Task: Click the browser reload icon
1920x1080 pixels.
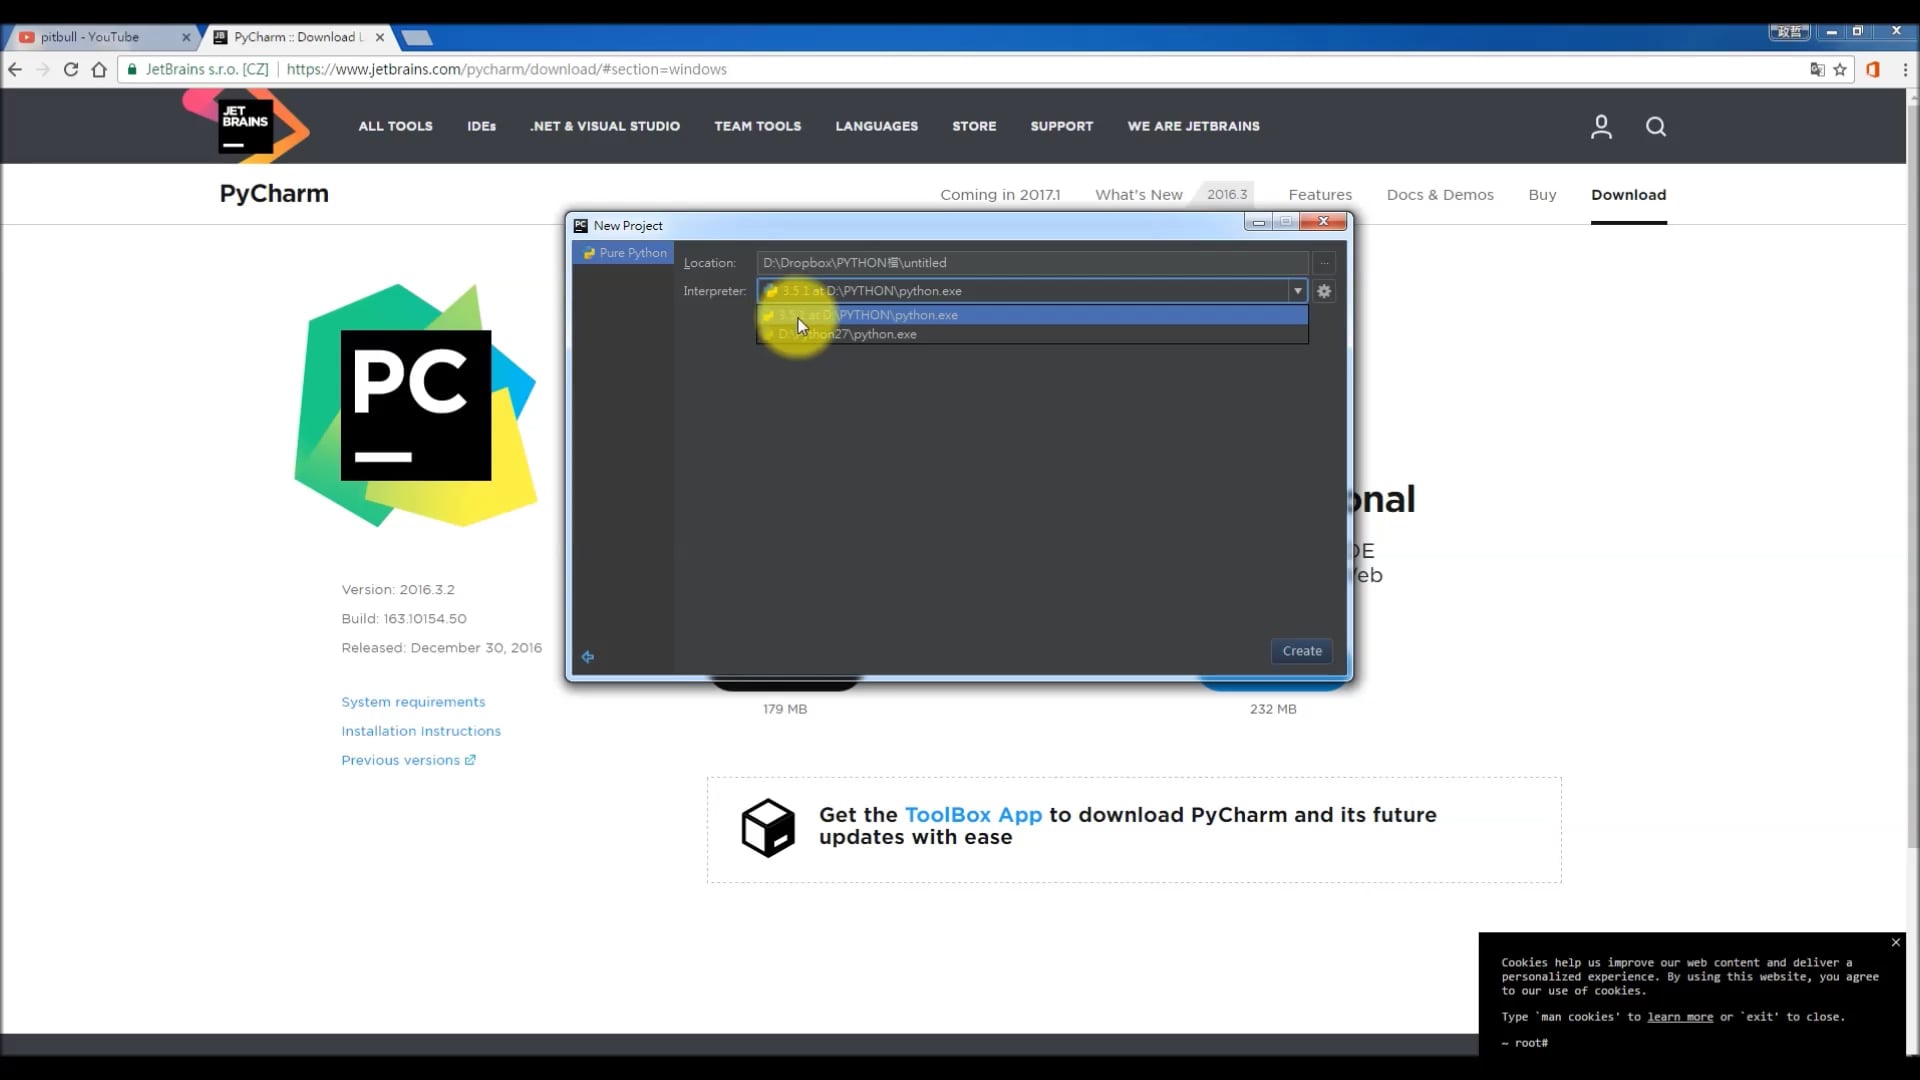Action: [x=70, y=69]
